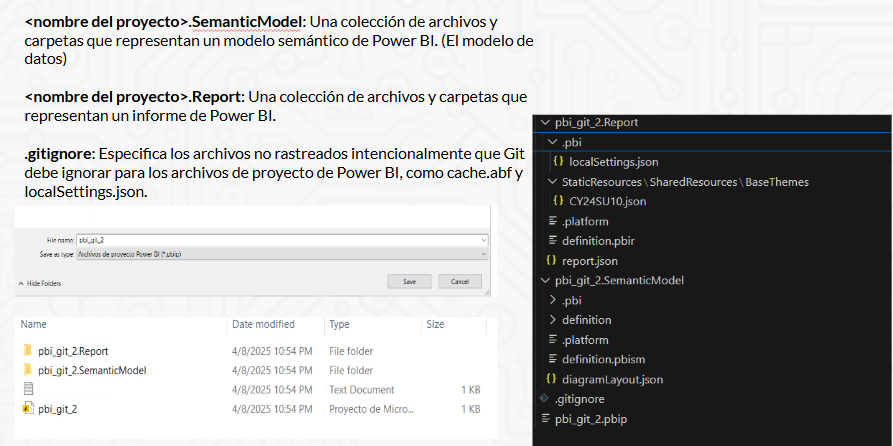This screenshot has width=893, height=446.
Task: Click the .gitignore diamond icon
Action: point(545,400)
